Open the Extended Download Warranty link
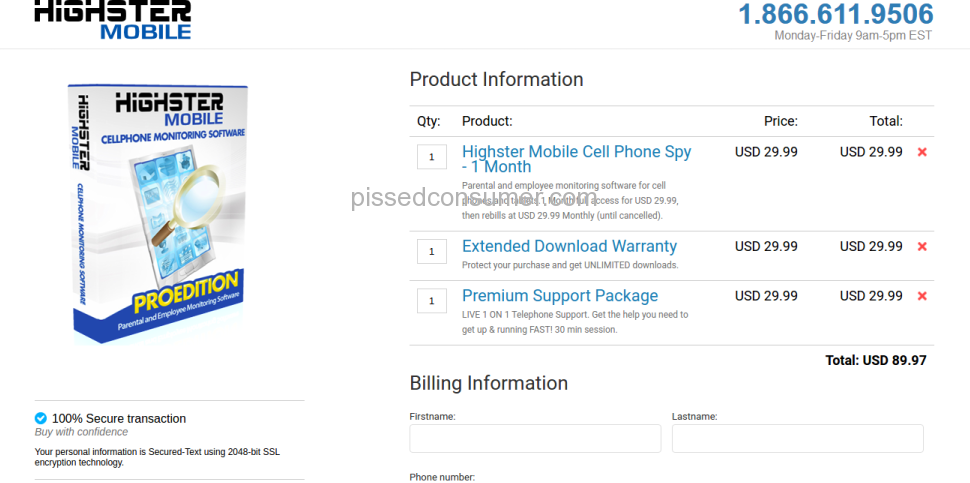Screen dimensions: 970x483 coord(569,246)
